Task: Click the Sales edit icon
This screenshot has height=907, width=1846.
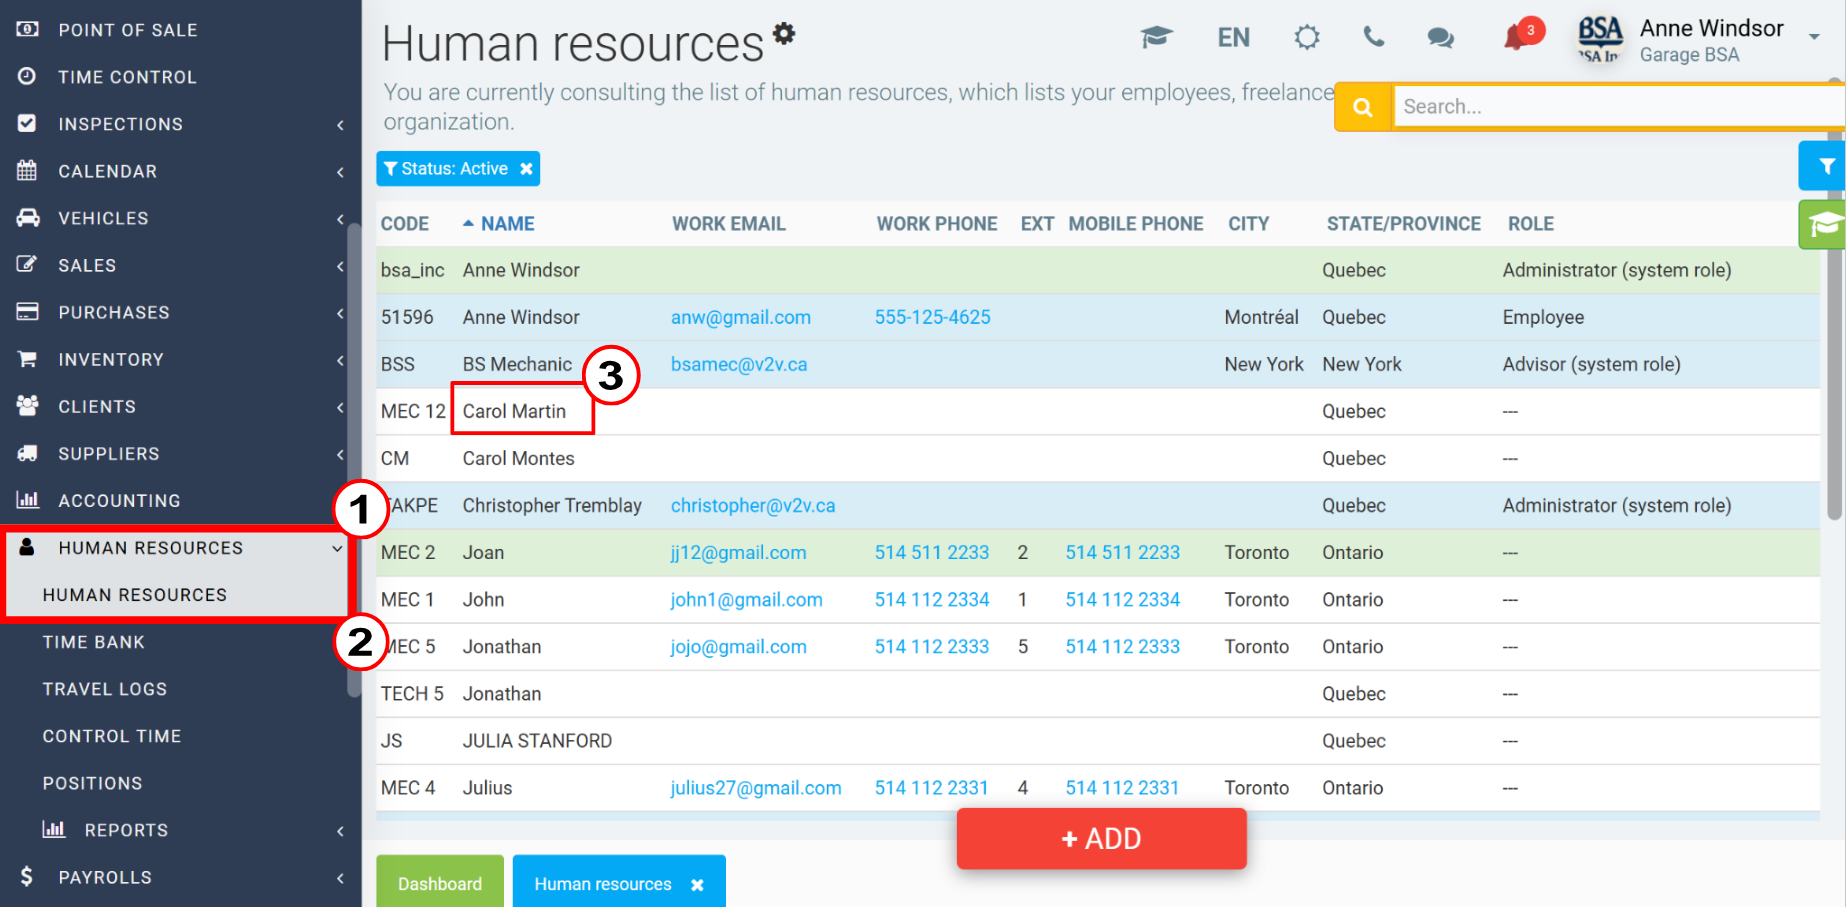Action: [27, 264]
